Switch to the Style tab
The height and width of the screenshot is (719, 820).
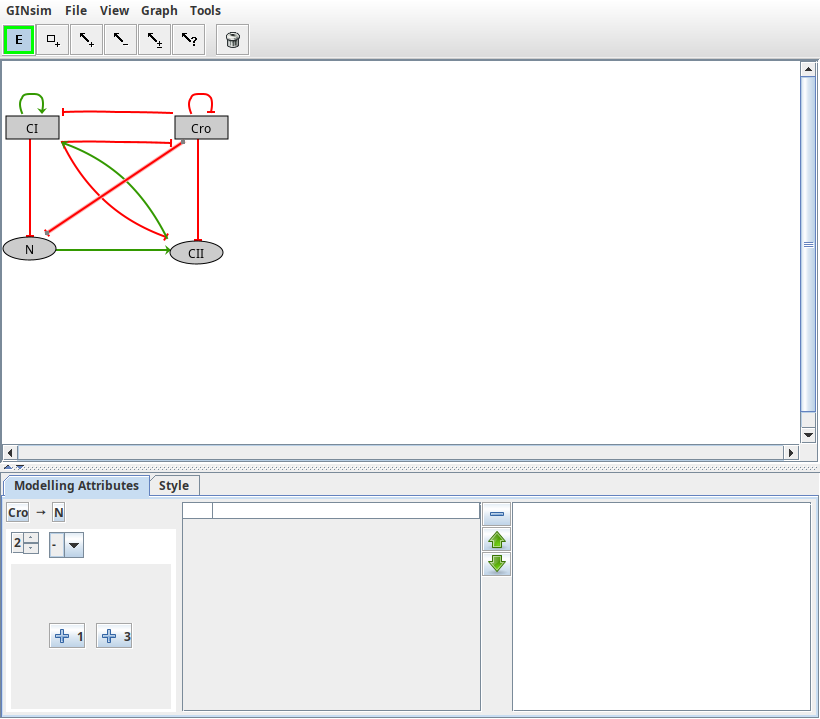(174, 485)
